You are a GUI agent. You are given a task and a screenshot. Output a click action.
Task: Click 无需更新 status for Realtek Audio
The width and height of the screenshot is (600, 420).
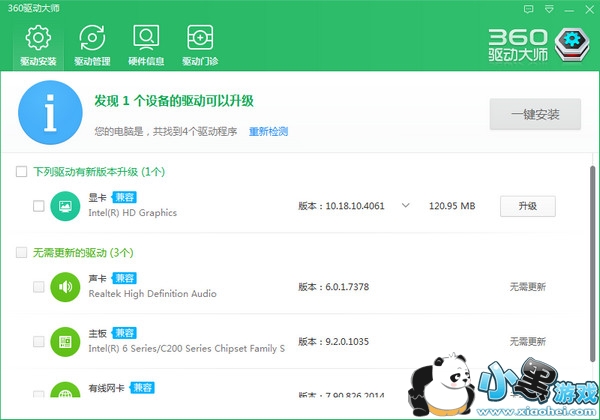pyautogui.click(x=528, y=287)
